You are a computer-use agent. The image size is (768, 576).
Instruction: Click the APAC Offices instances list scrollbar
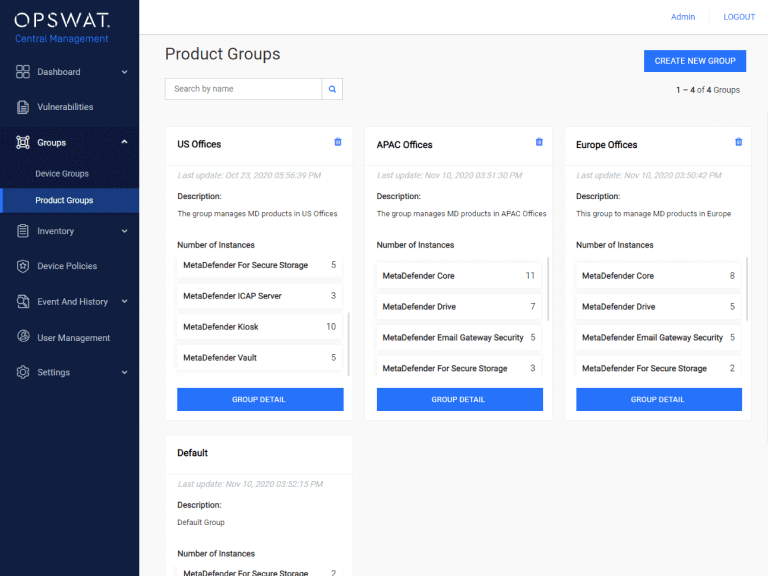click(548, 289)
